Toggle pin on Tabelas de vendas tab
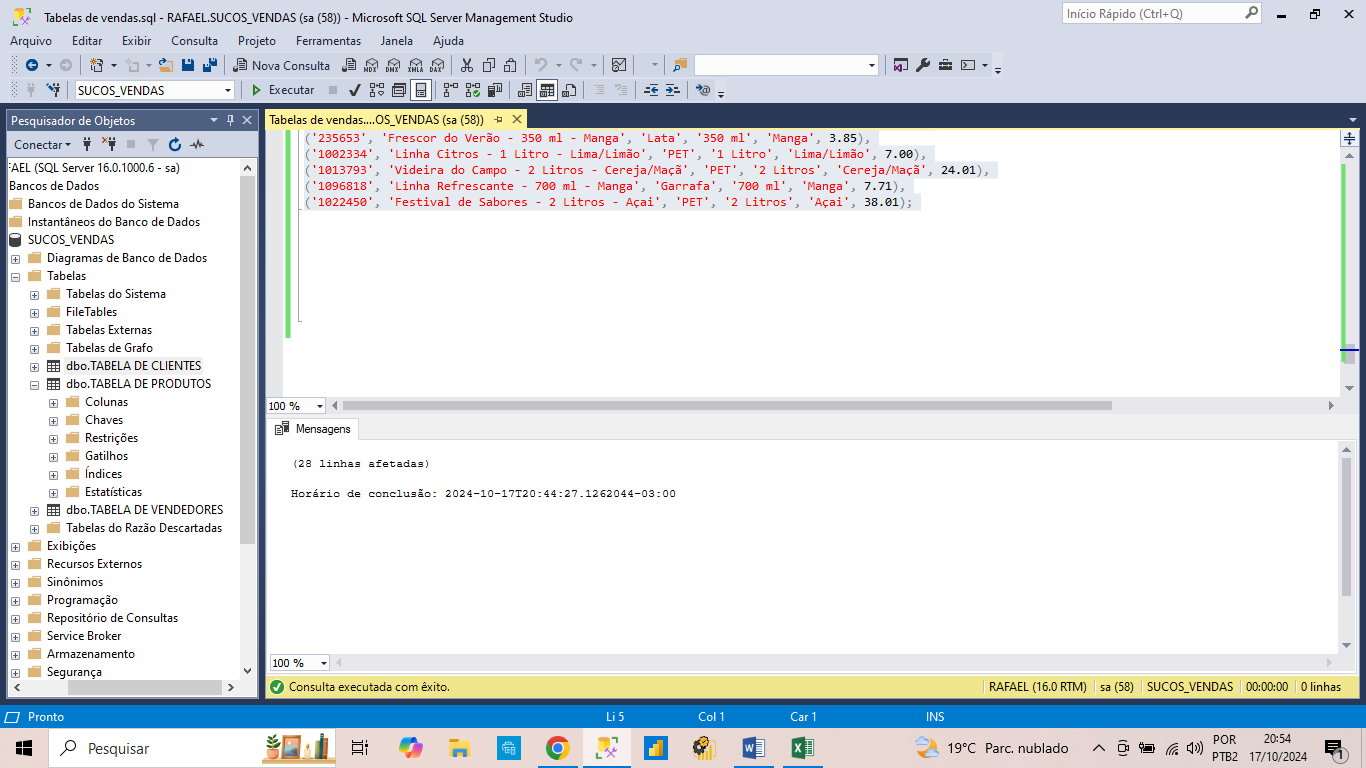The width and height of the screenshot is (1366, 768). tap(497, 120)
